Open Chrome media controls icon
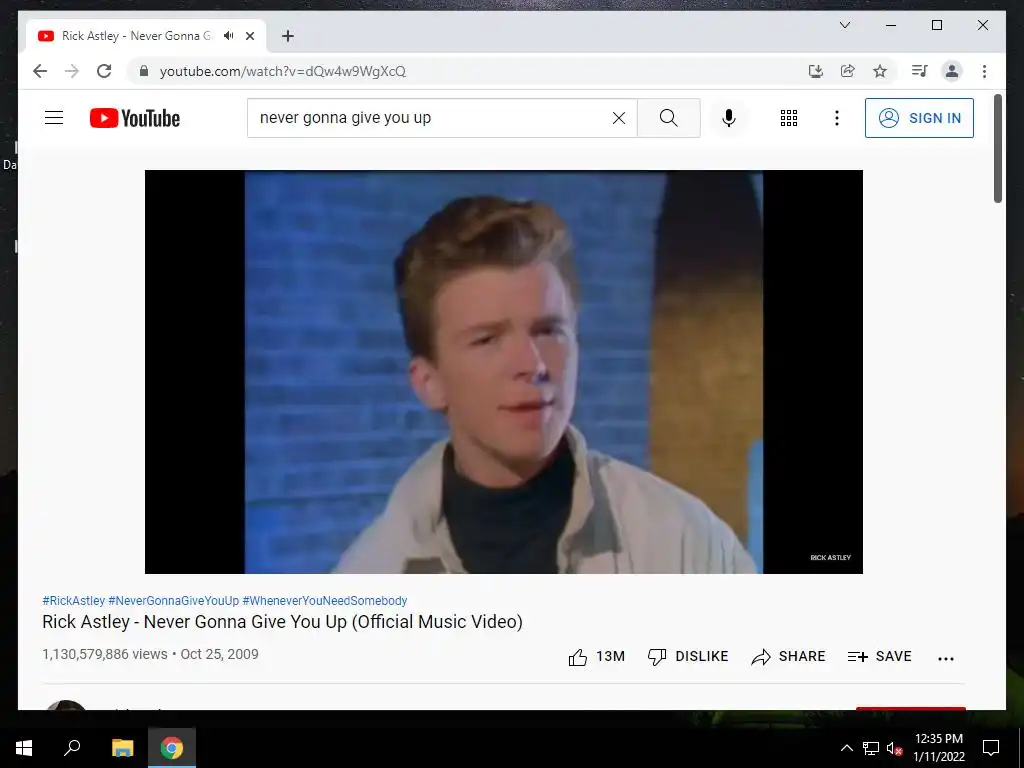1024x768 pixels. click(920, 71)
